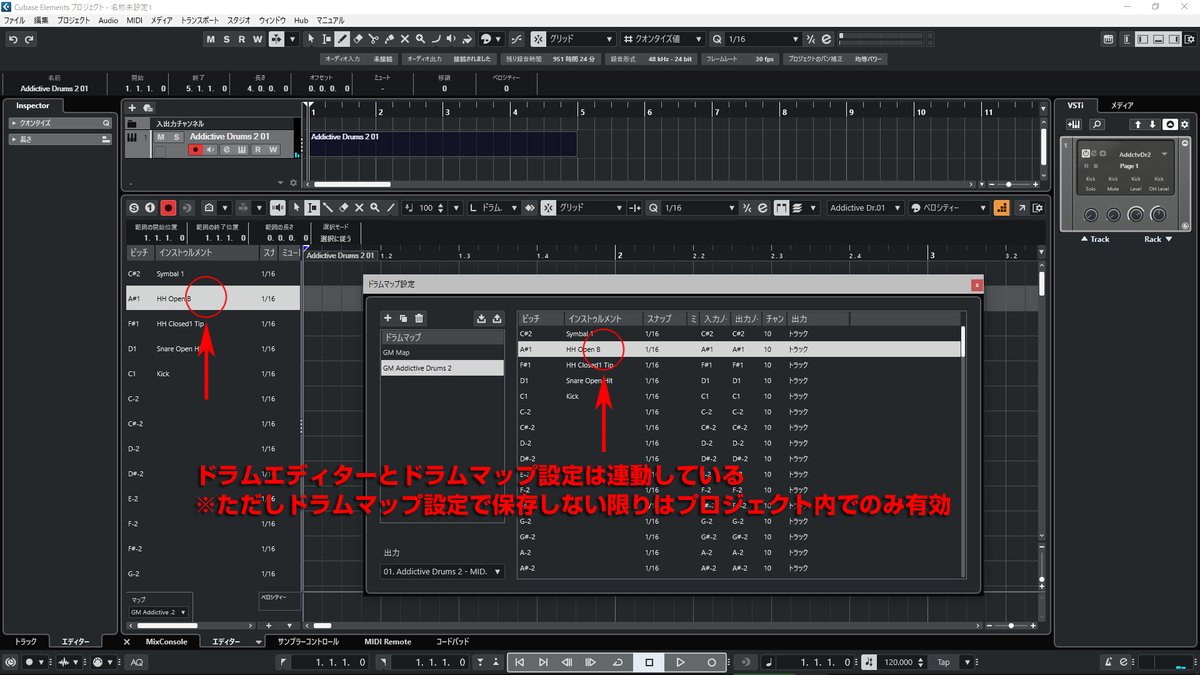Click the drum map list vertical scrollbar
Viewport: 1200px width, 675px height.
click(963, 341)
